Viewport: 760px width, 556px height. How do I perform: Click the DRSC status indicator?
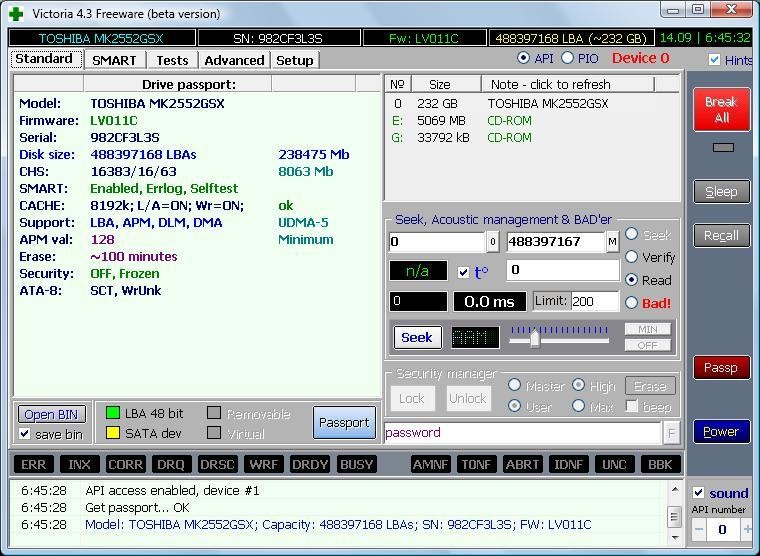point(217,464)
